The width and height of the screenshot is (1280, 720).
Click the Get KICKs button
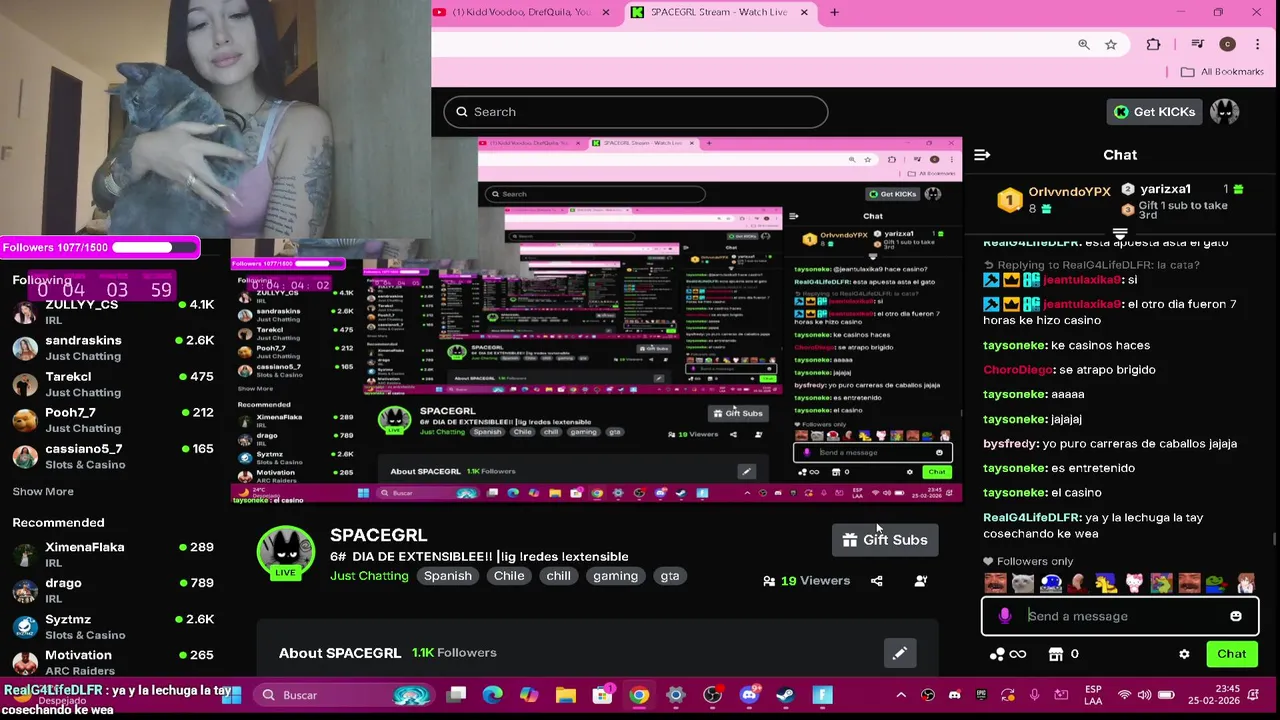1153,112
